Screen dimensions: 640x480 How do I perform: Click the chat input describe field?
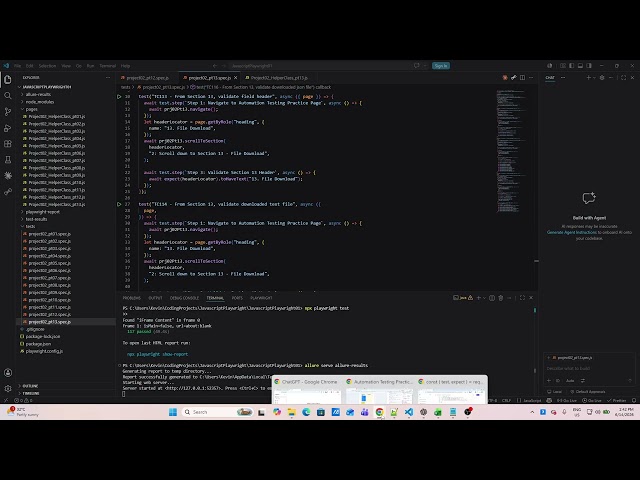pos(589,368)
